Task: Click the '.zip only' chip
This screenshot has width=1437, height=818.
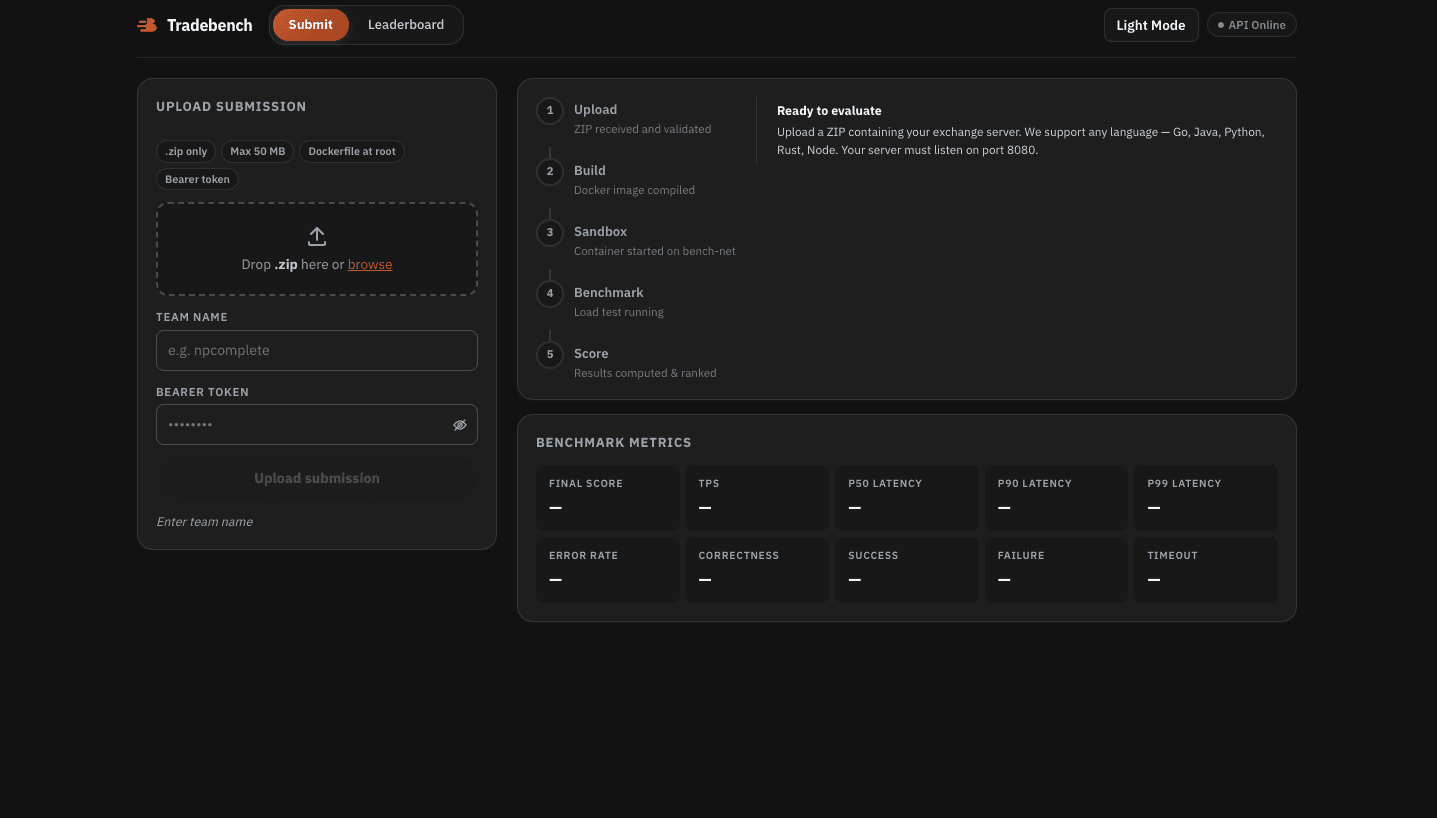Action: point(186,152)
